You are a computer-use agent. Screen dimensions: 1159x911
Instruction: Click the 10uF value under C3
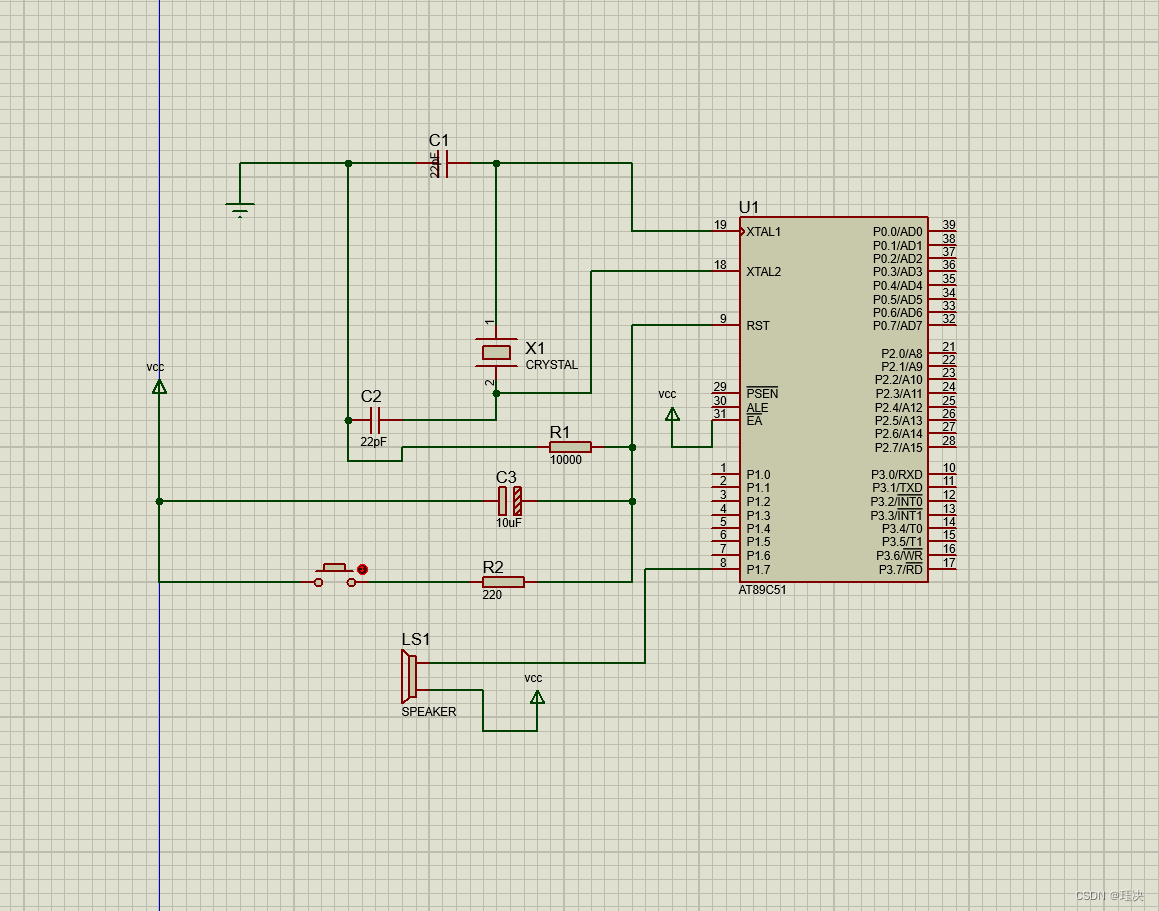click(x=509, y=523)
